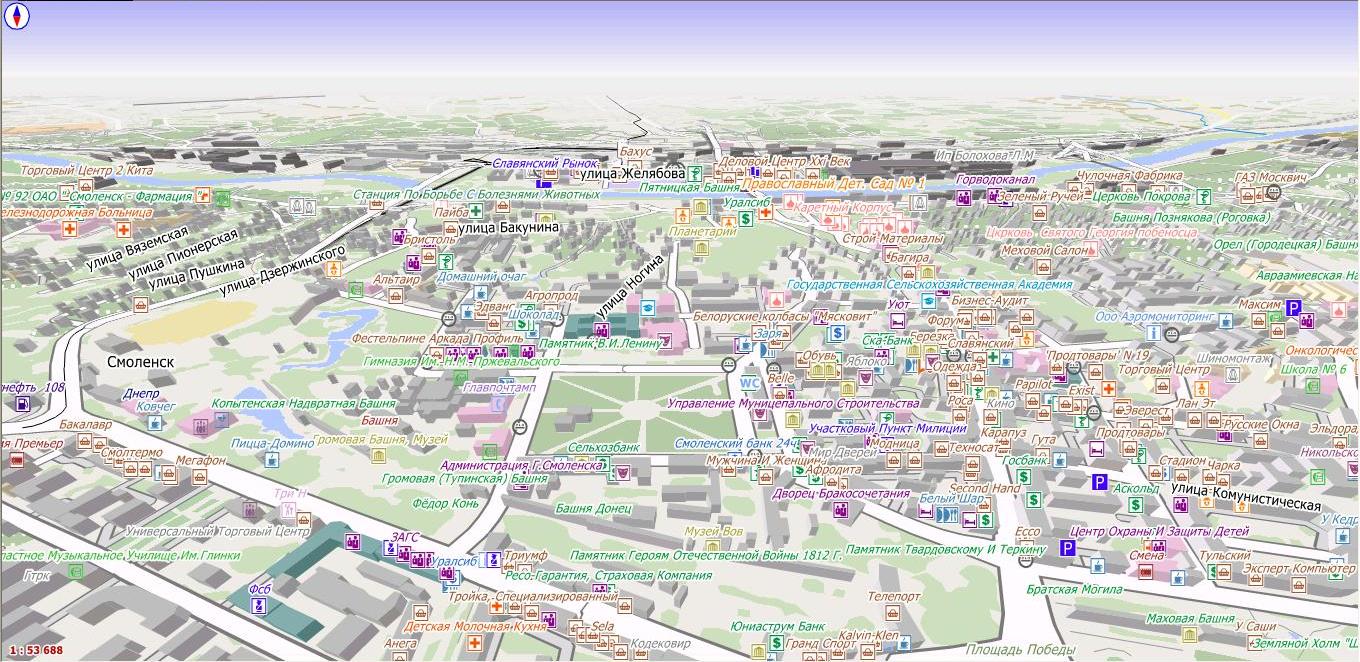The image size is (1360, 662).
Task: Select the blue parking icon beside Максим
Action: coord(1294,309)
